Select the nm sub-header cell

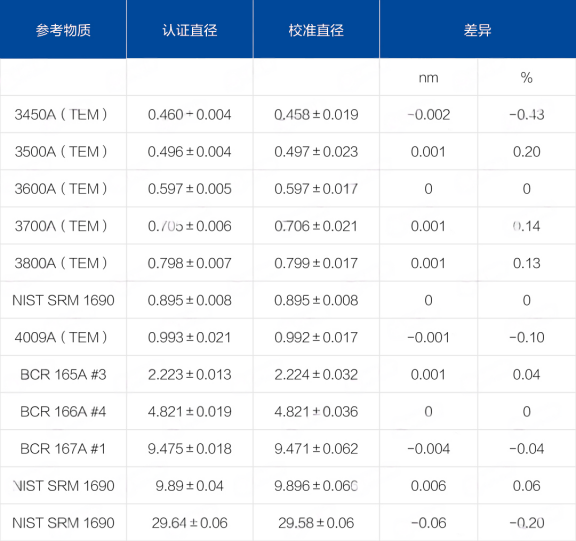click(429, 77)
